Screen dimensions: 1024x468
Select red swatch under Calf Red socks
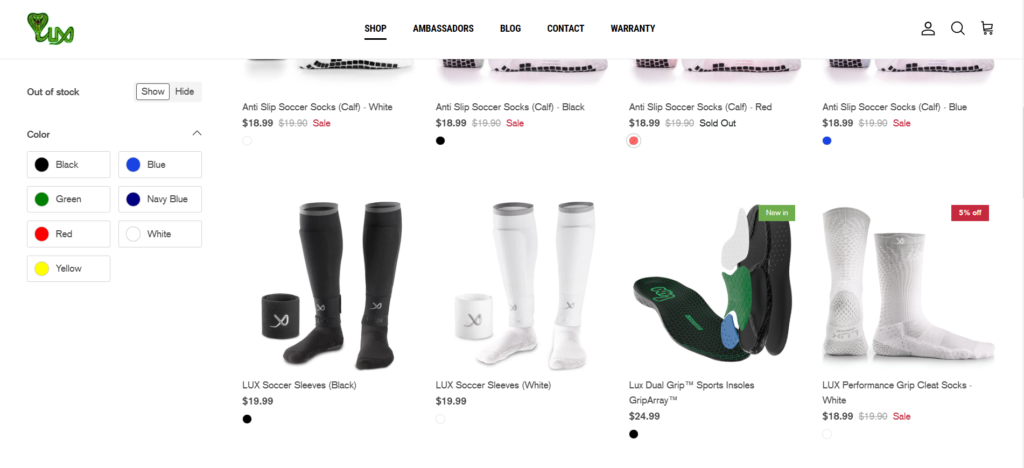coord(633,140)
